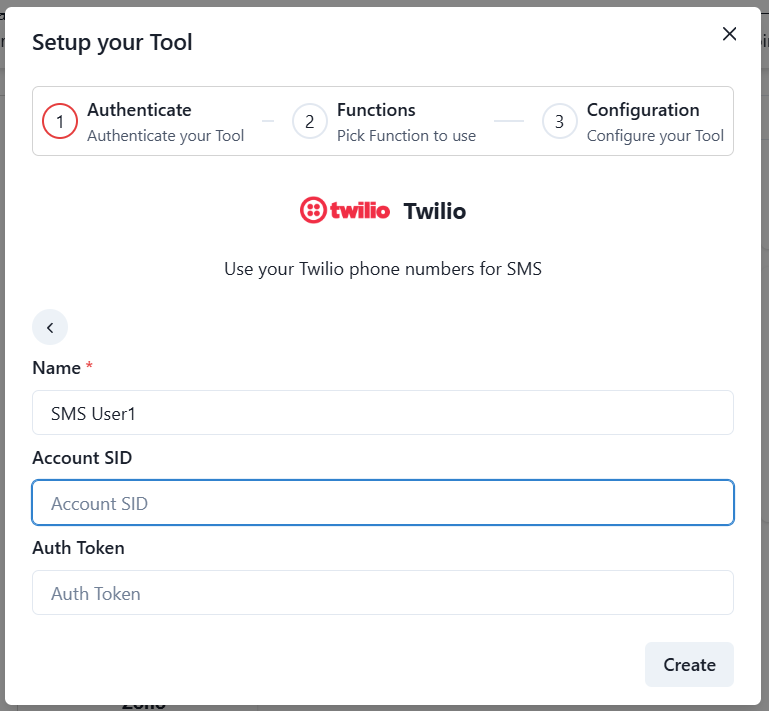This screenshot has width=769, height=711.
Task: Close the Setup your Tool dialog
Action: coord(729,34)
